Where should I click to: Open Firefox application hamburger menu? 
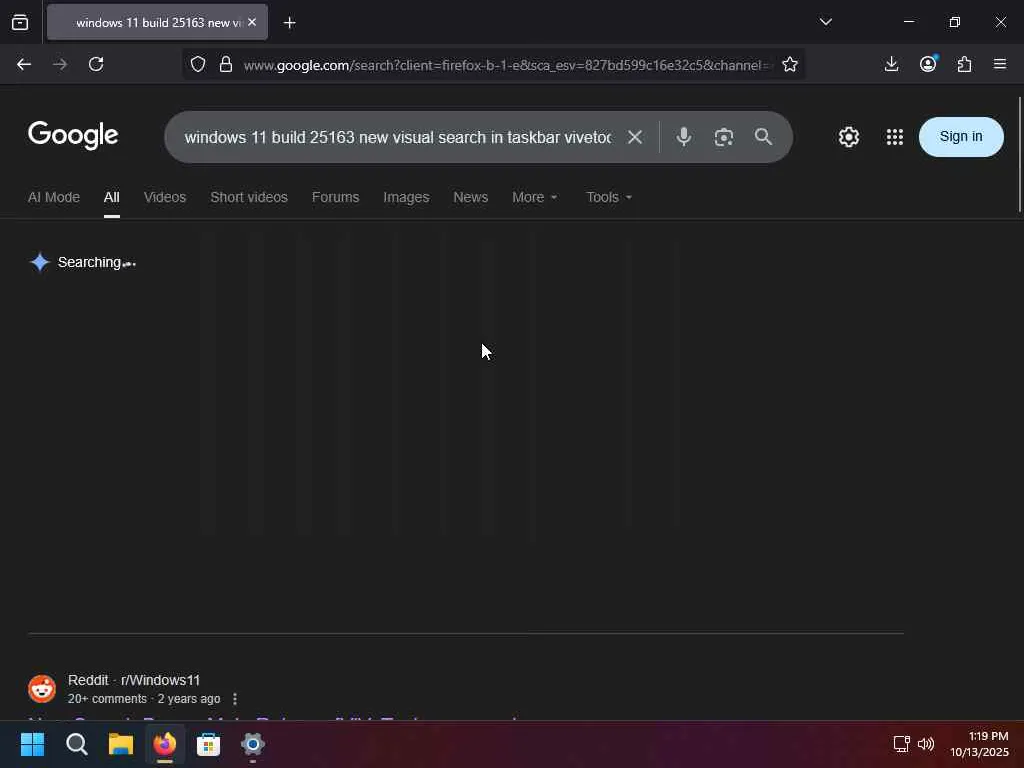(1000, 64)
